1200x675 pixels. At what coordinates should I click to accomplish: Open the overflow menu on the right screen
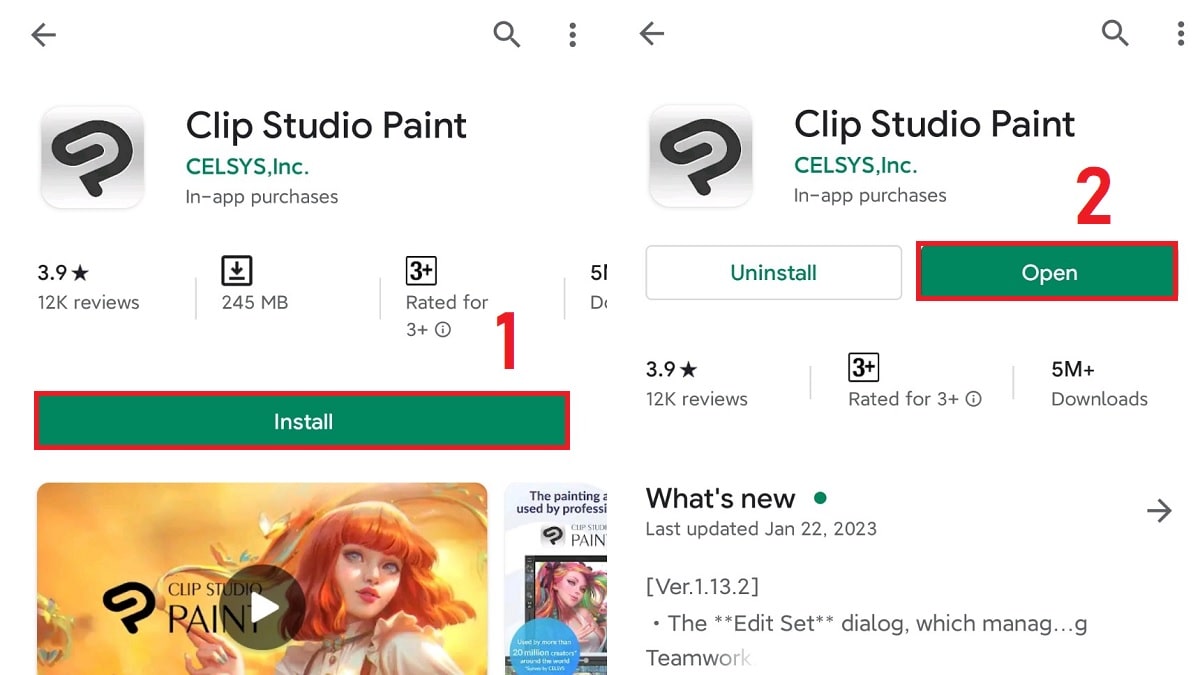[x=1180, y=34]
